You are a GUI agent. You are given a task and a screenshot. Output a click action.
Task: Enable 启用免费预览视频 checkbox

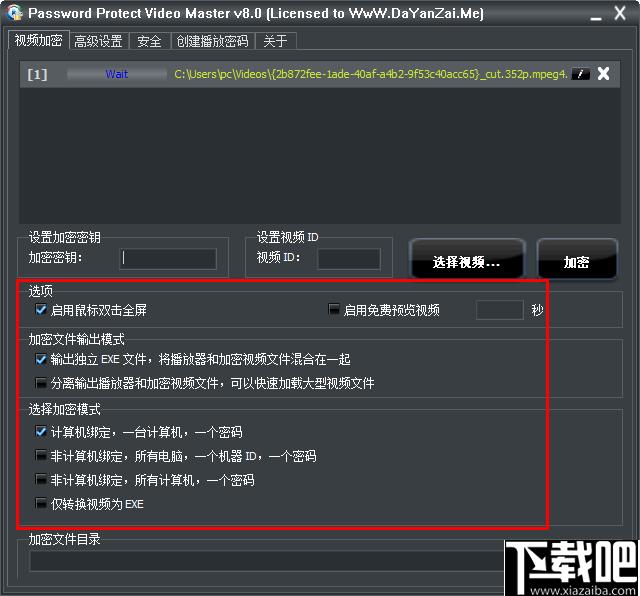pos(334,309)
